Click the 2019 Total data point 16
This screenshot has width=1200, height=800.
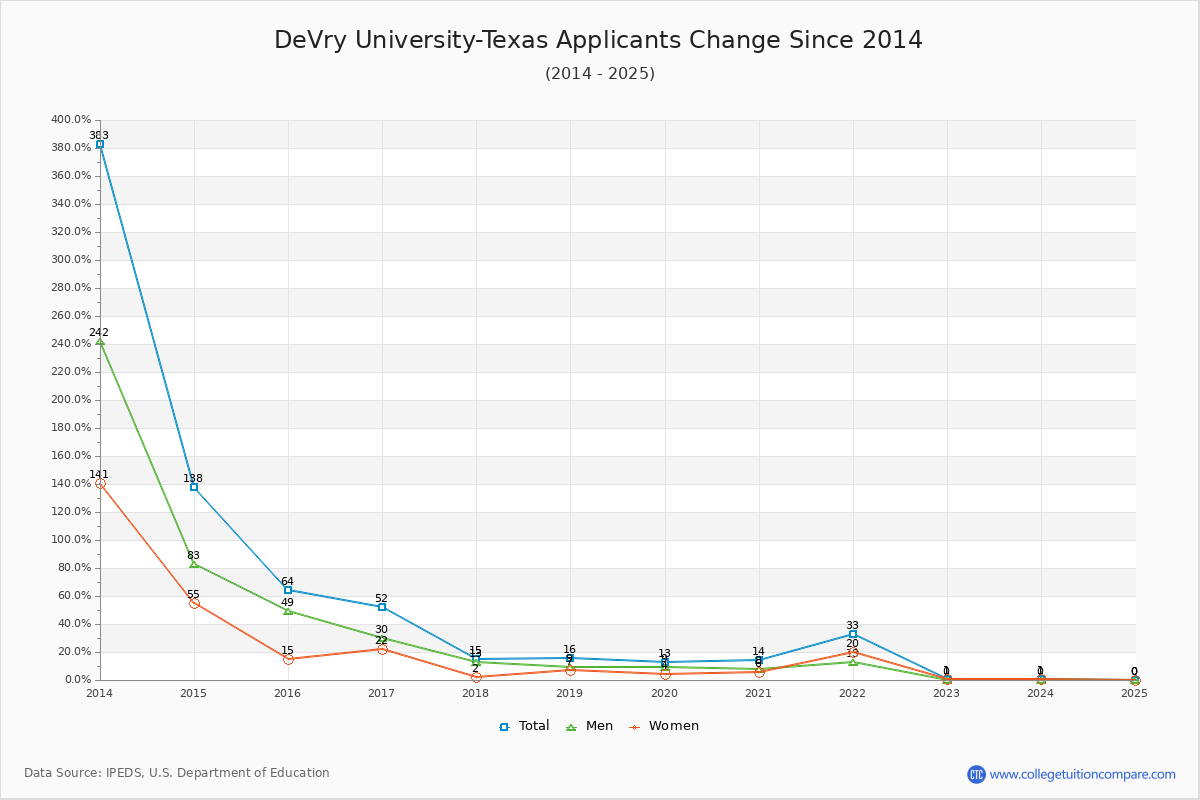(x=570, y=658)
